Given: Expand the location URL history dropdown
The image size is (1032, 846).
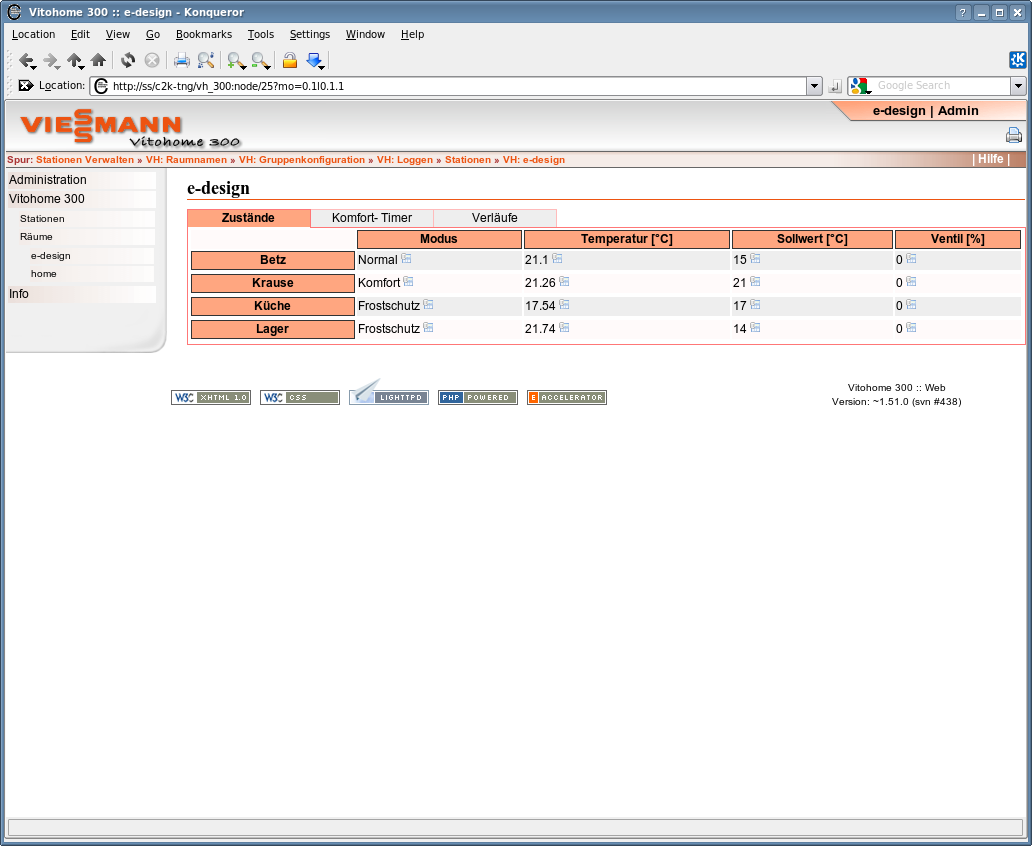Looking at the screenshot, I should (x=814, y=86).
